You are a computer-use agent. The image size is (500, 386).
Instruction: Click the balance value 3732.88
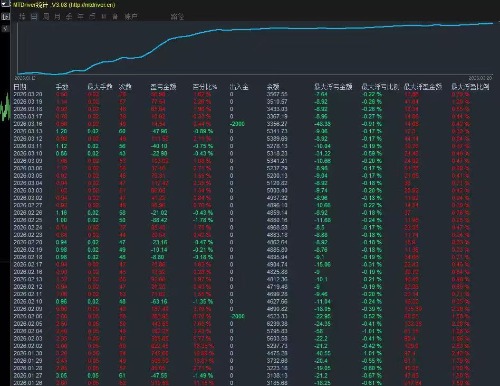tap(277, 361)
